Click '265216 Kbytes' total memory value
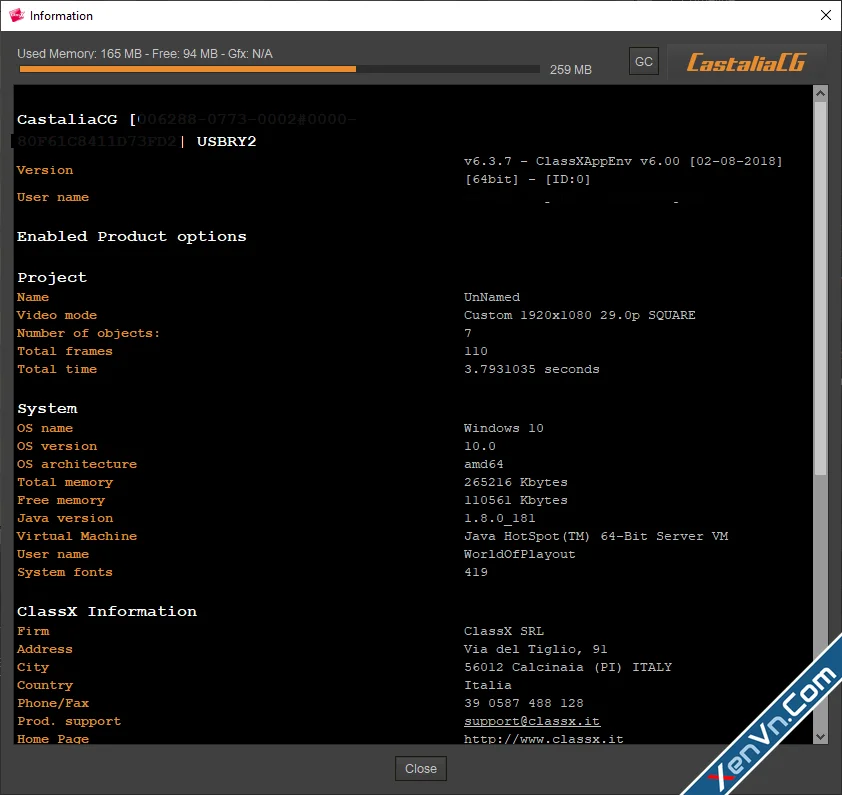The height and width of the screenshot is (795, 842). (516, 482)
